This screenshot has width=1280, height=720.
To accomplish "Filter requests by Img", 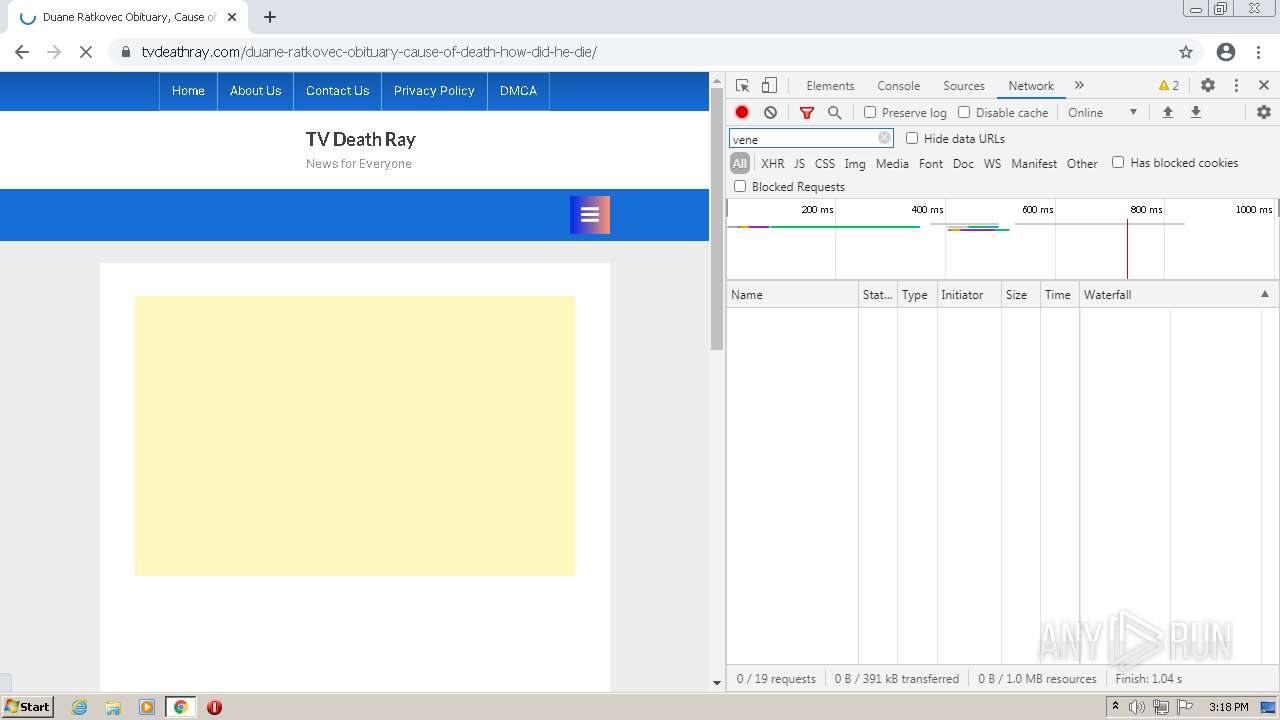I will click(855, 163).
